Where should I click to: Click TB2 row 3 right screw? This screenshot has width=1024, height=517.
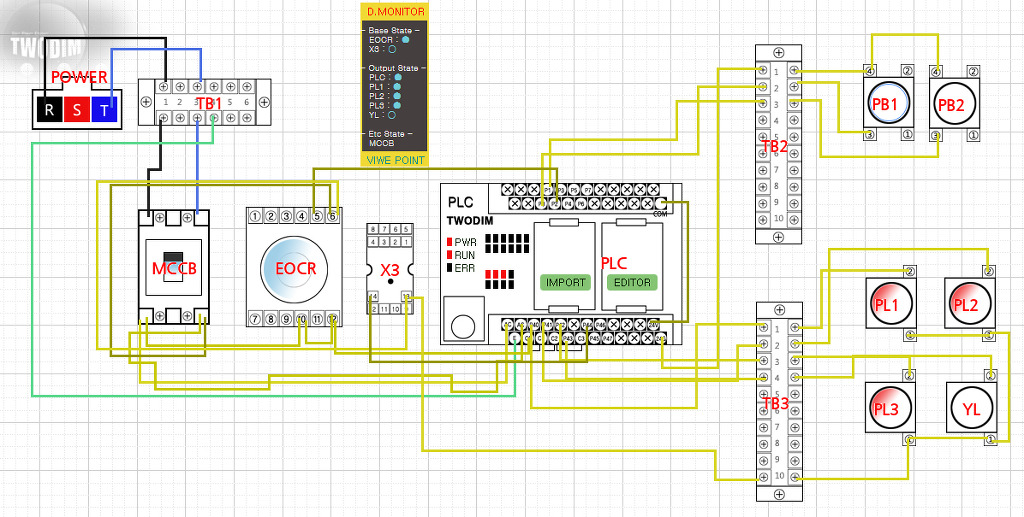click(794, 104)
